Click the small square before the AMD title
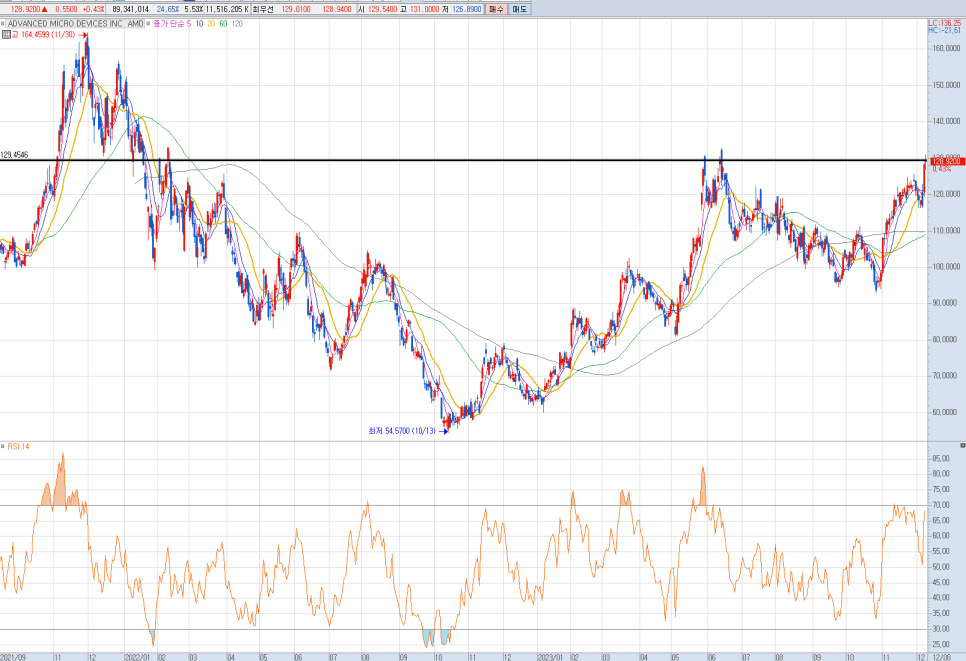 click(x=2, y=24)
